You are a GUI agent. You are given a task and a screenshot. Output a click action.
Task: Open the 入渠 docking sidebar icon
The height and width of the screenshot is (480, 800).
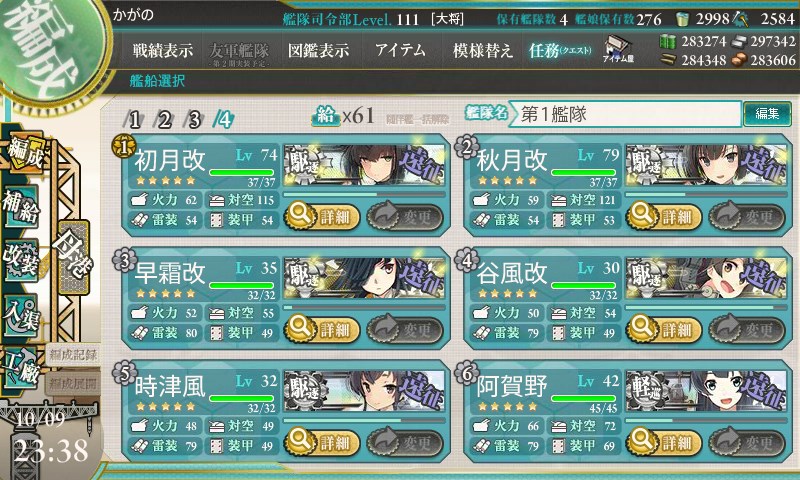(20, 315)
